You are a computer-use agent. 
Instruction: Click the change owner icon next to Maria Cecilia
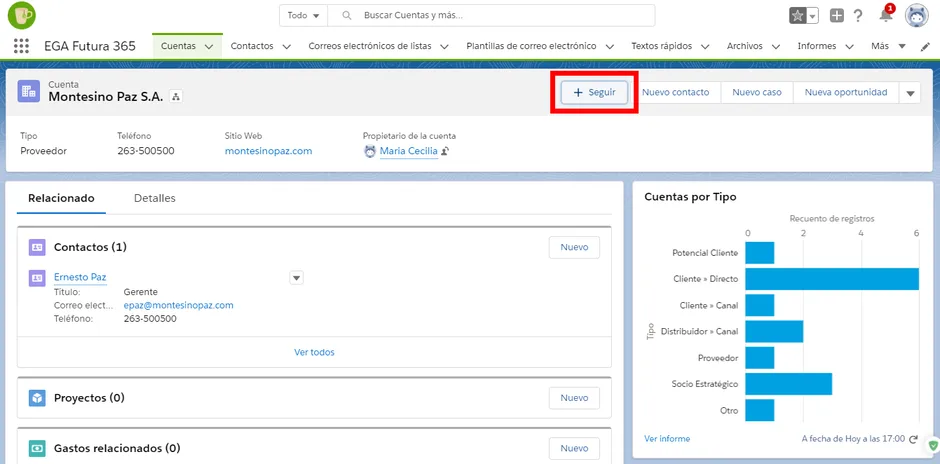[445, 152]
